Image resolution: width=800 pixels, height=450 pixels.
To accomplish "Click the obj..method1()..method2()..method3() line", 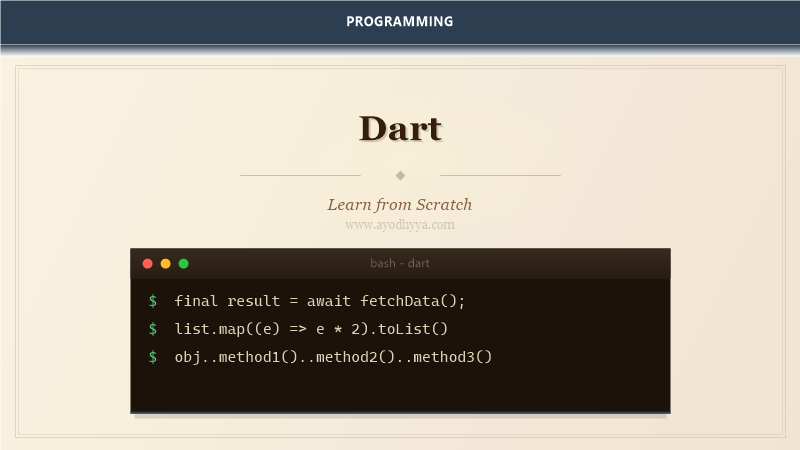I will click(x=333, y=357).
